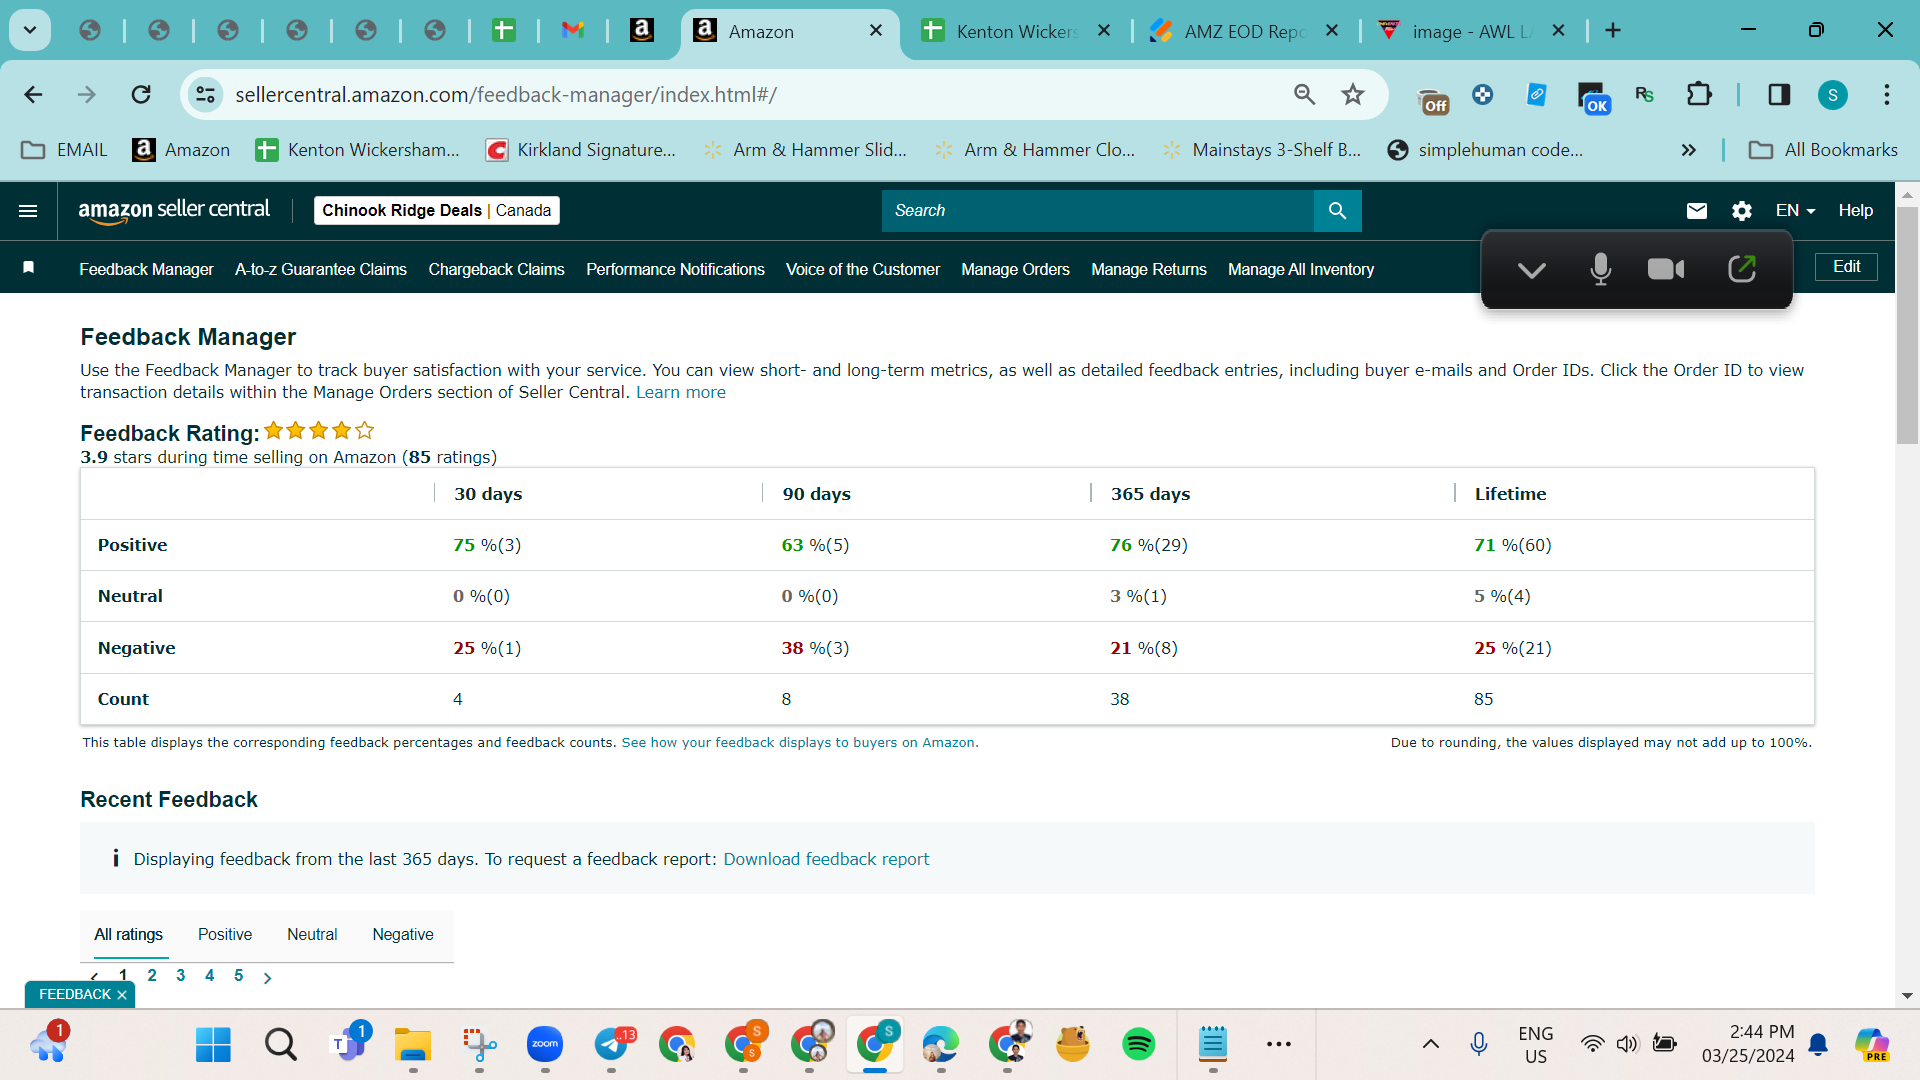Select the Neutral ratings tab

pyautogui.click(x=312, y=935)
